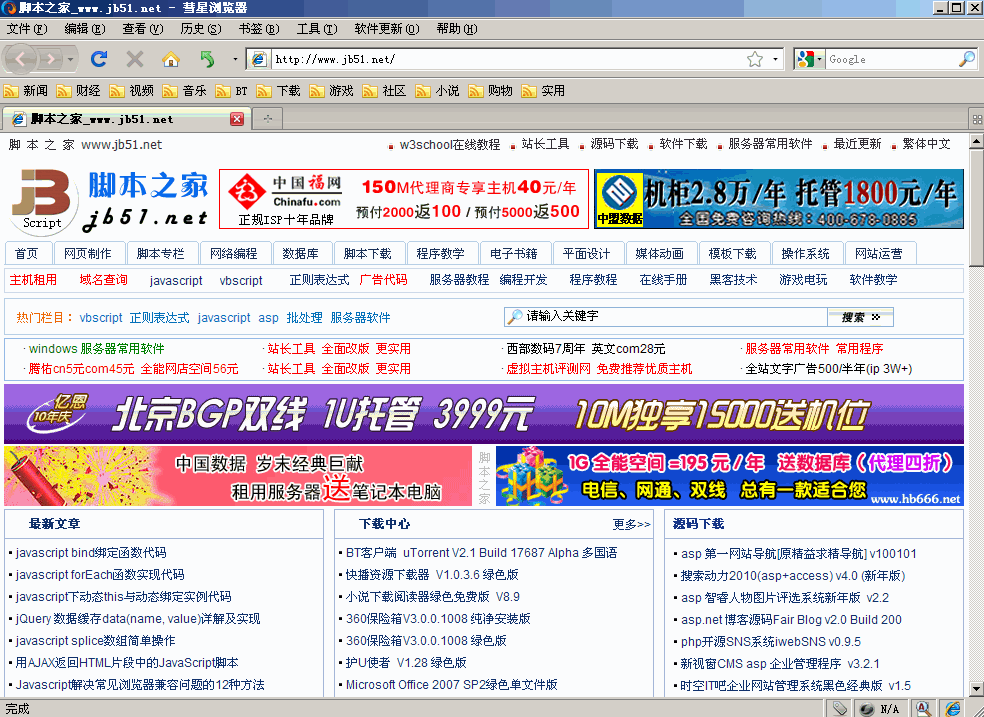
Task: Open the 查看 menu
Action: 142,29
